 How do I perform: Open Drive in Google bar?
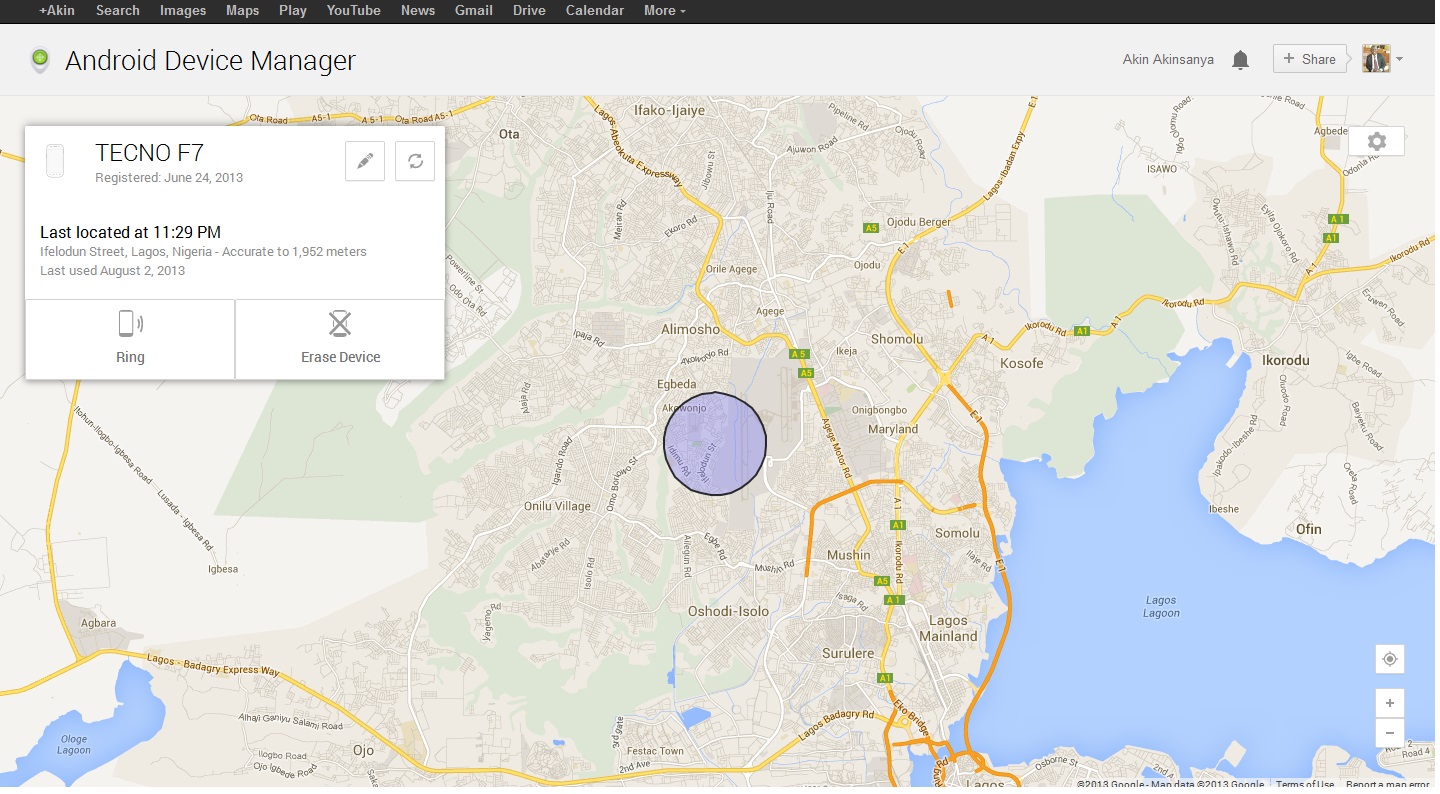(530, 10)
